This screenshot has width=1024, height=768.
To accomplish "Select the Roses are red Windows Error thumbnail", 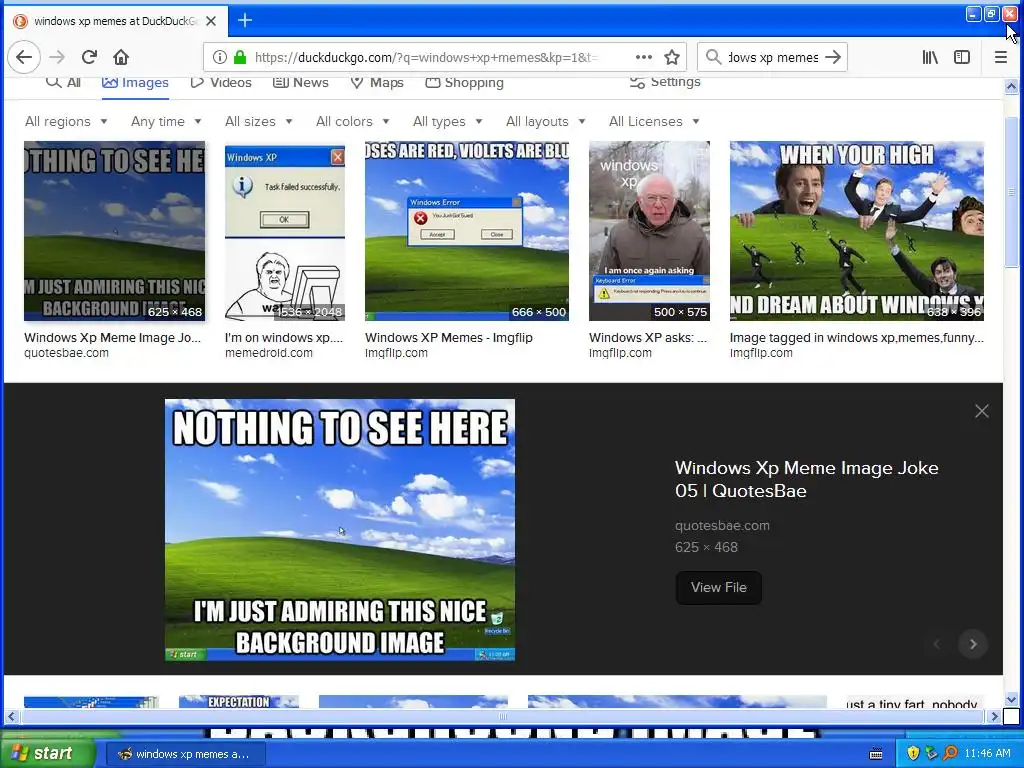I will click(467, 231).
